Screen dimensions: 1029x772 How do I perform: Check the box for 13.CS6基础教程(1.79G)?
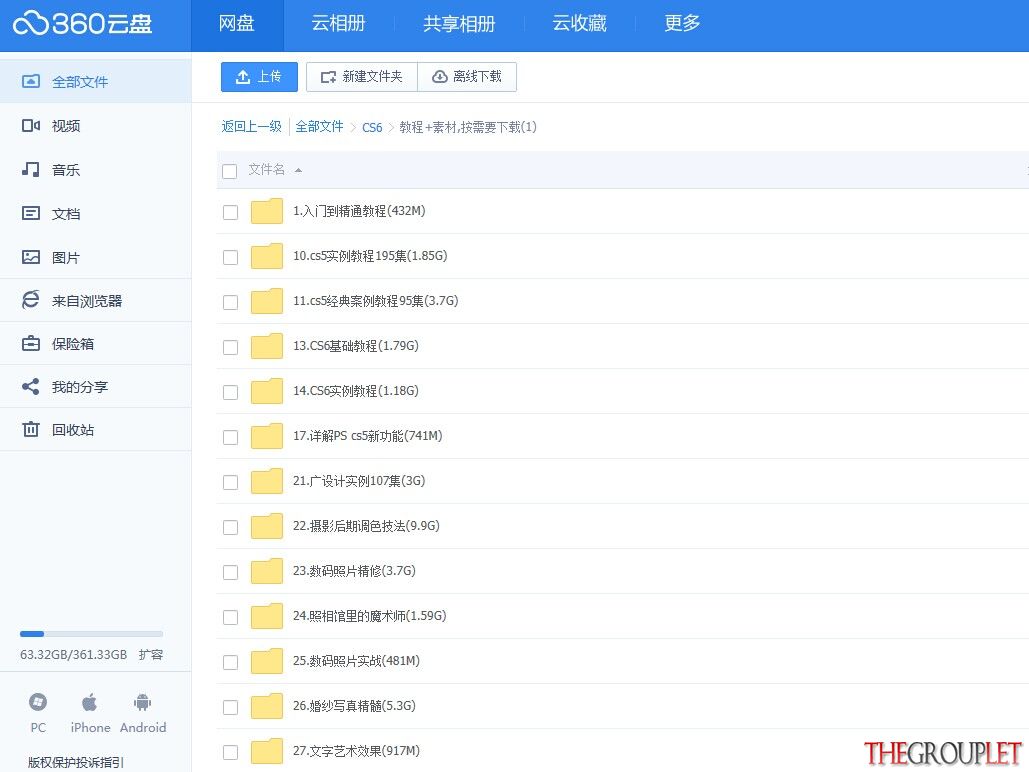230,347
